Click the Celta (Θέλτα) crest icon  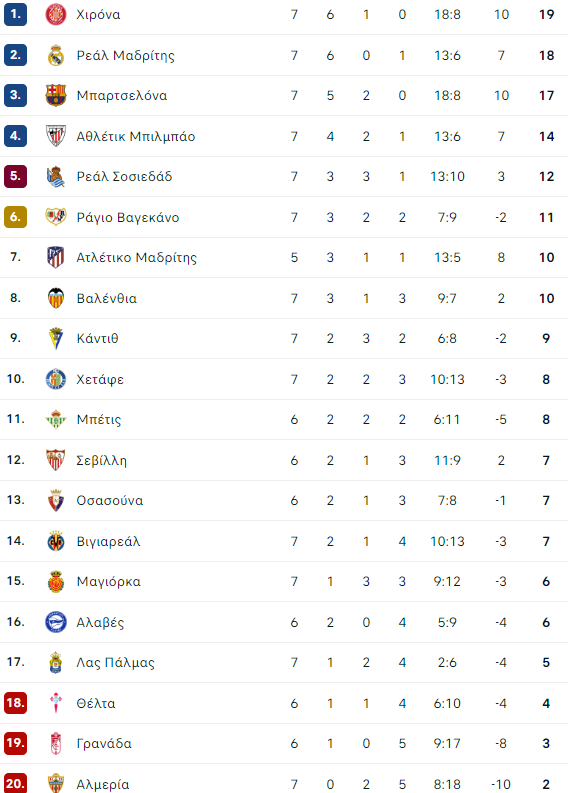click(x=56, y=703)
